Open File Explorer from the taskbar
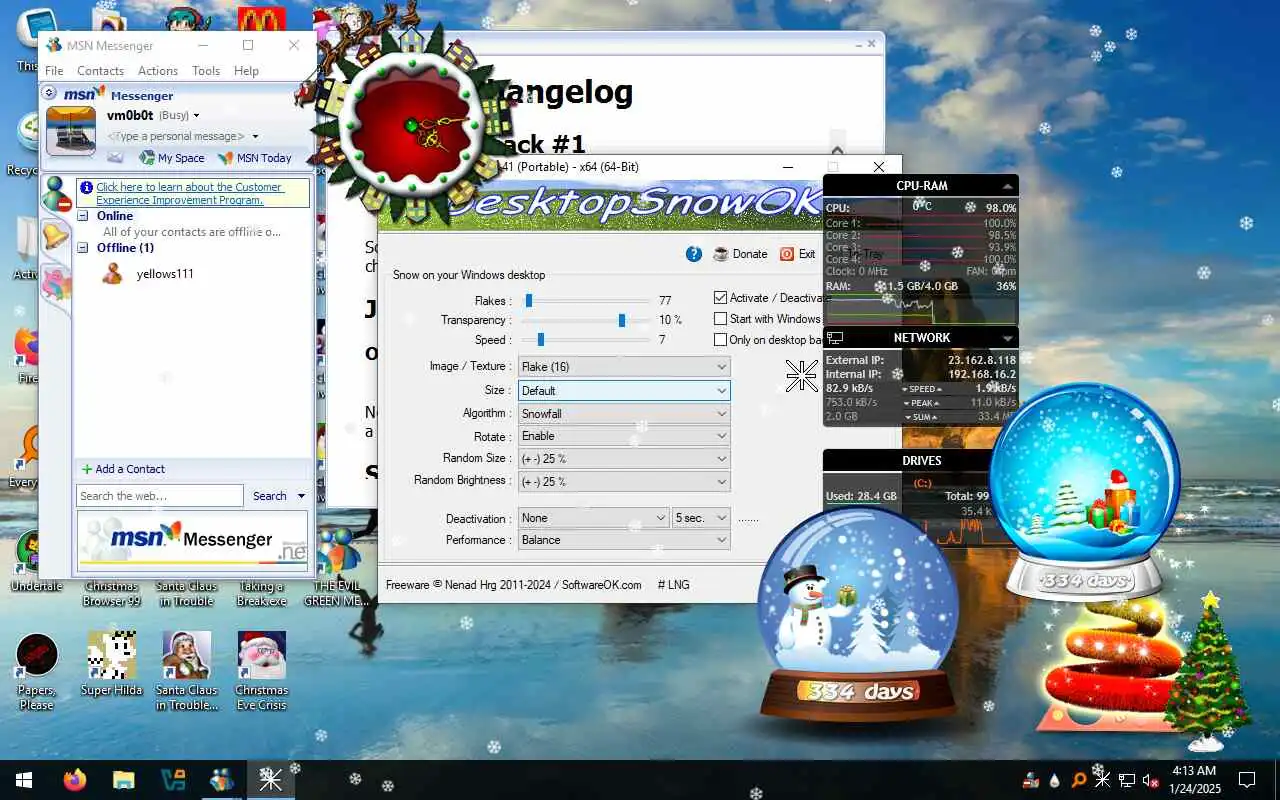Viewport: 1280px width, 800px height. 123,780
